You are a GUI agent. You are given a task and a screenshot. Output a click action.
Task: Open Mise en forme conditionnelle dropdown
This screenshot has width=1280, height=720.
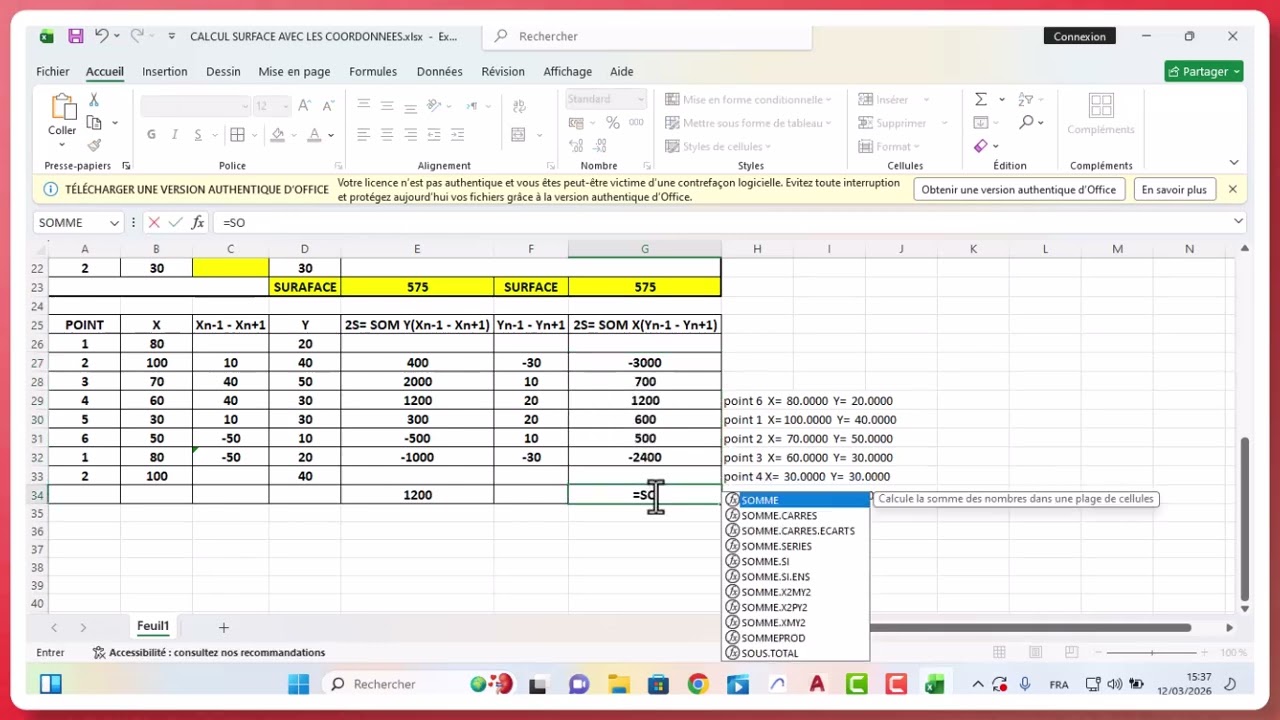747,100
